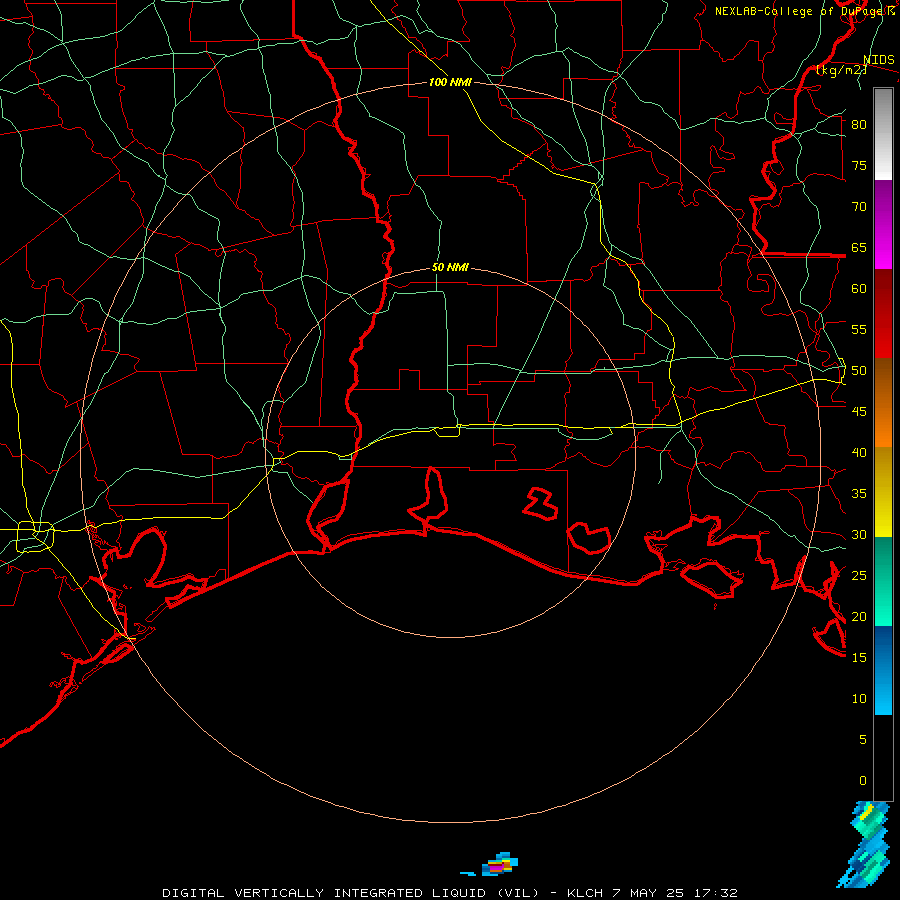
Task: Click the NIDS label above the scale
Action: point(878,60)
